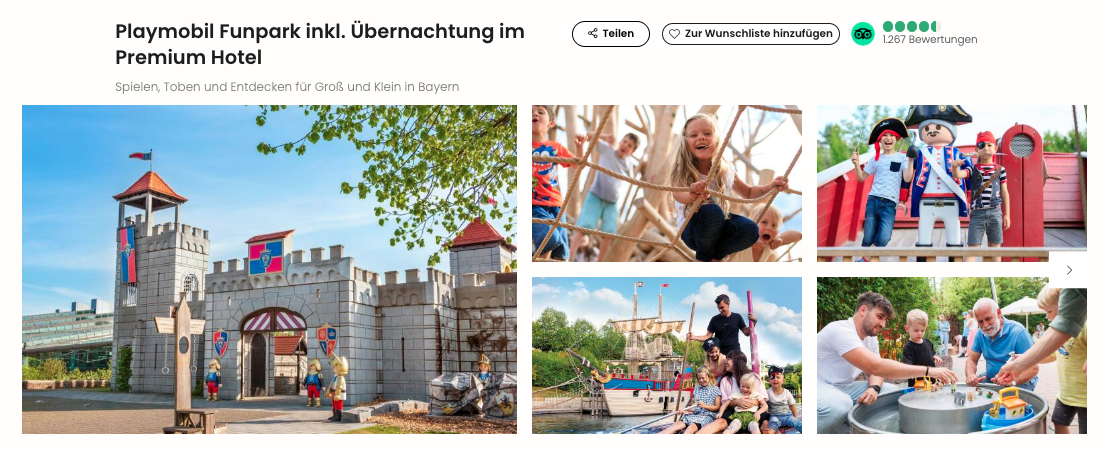Click the first green rating bubble
Screen dimensions: 1108x449
[888, 26]
